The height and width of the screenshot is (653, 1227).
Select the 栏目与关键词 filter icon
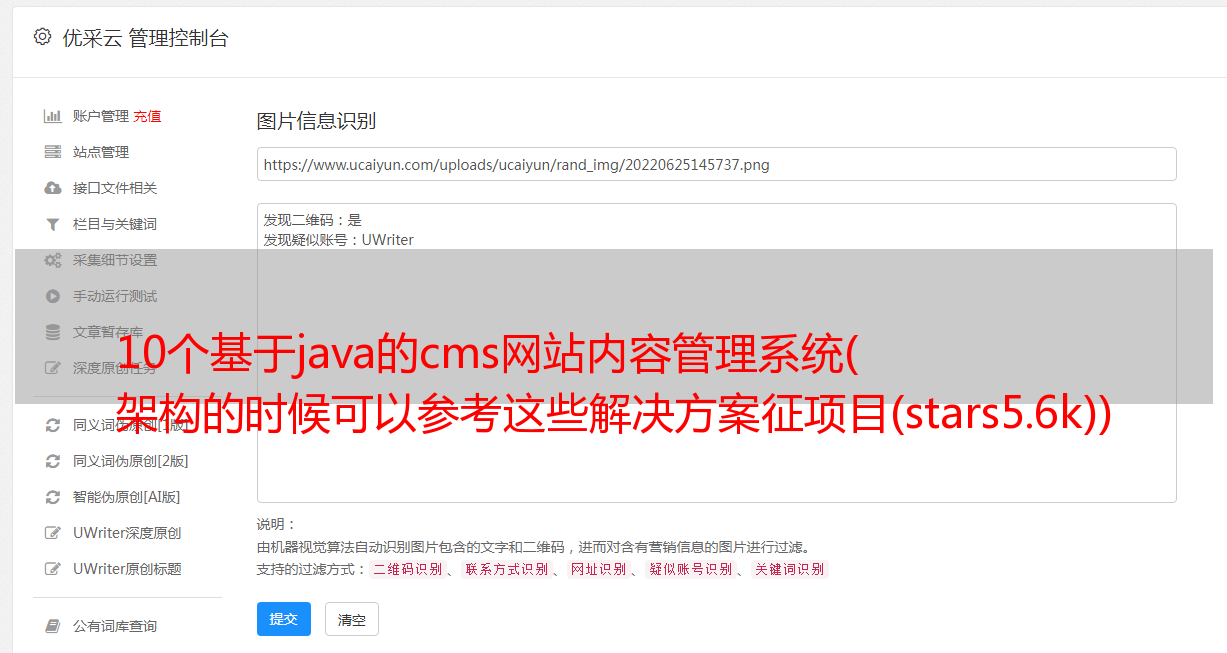pyautogui.click(x=53, y=224)
